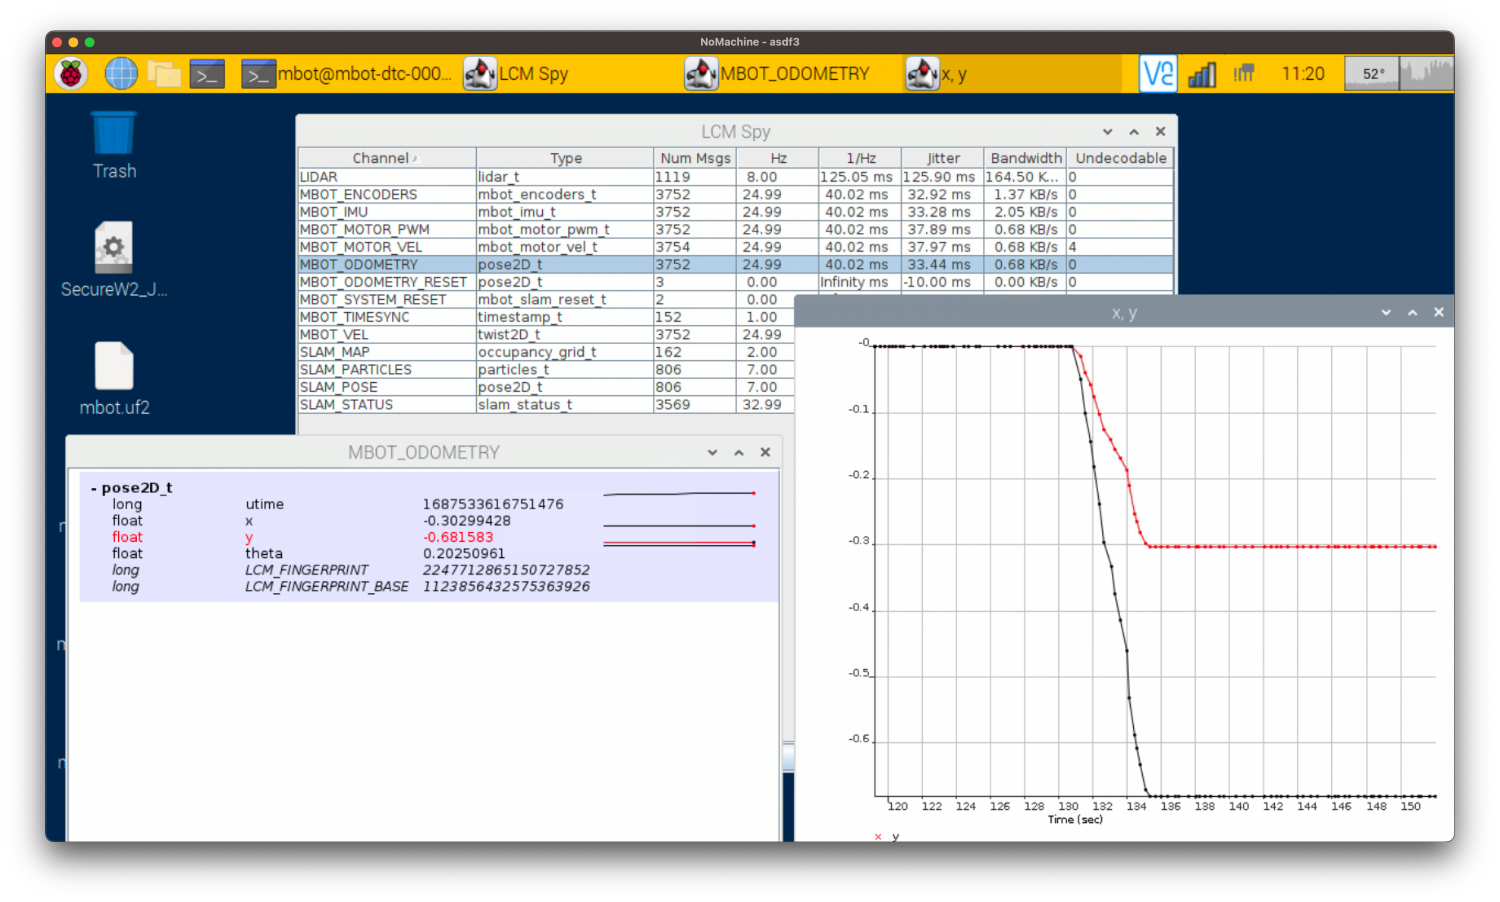Switch to mbot@mbot-dtc terminal taskbar entry
Image resolution: width=1500 pixels, height=902 pixels.
click(347, 74)
